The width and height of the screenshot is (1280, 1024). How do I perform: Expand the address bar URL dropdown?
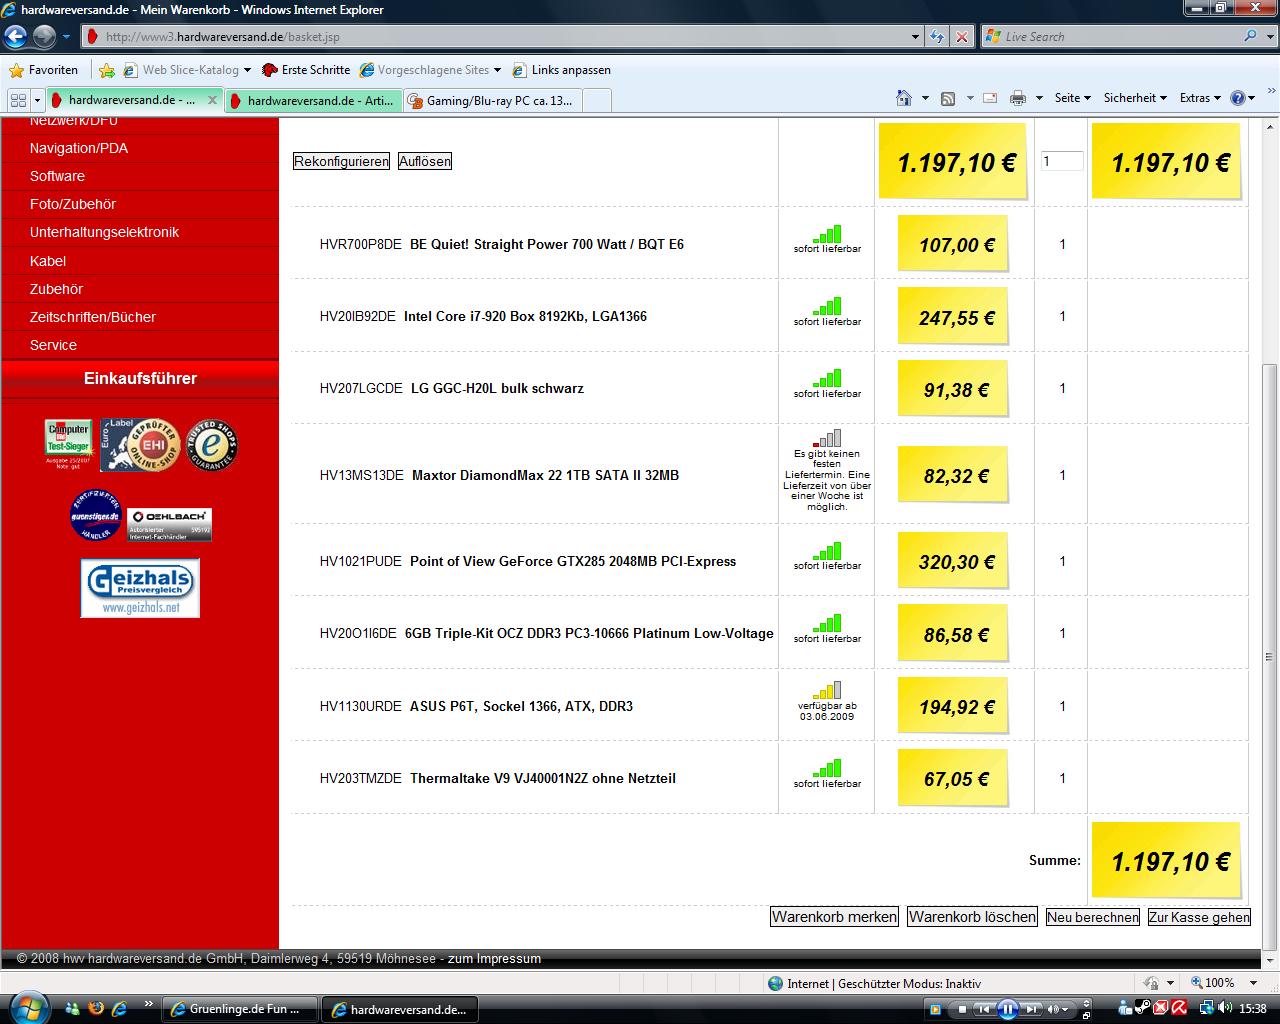coord(916,37)
